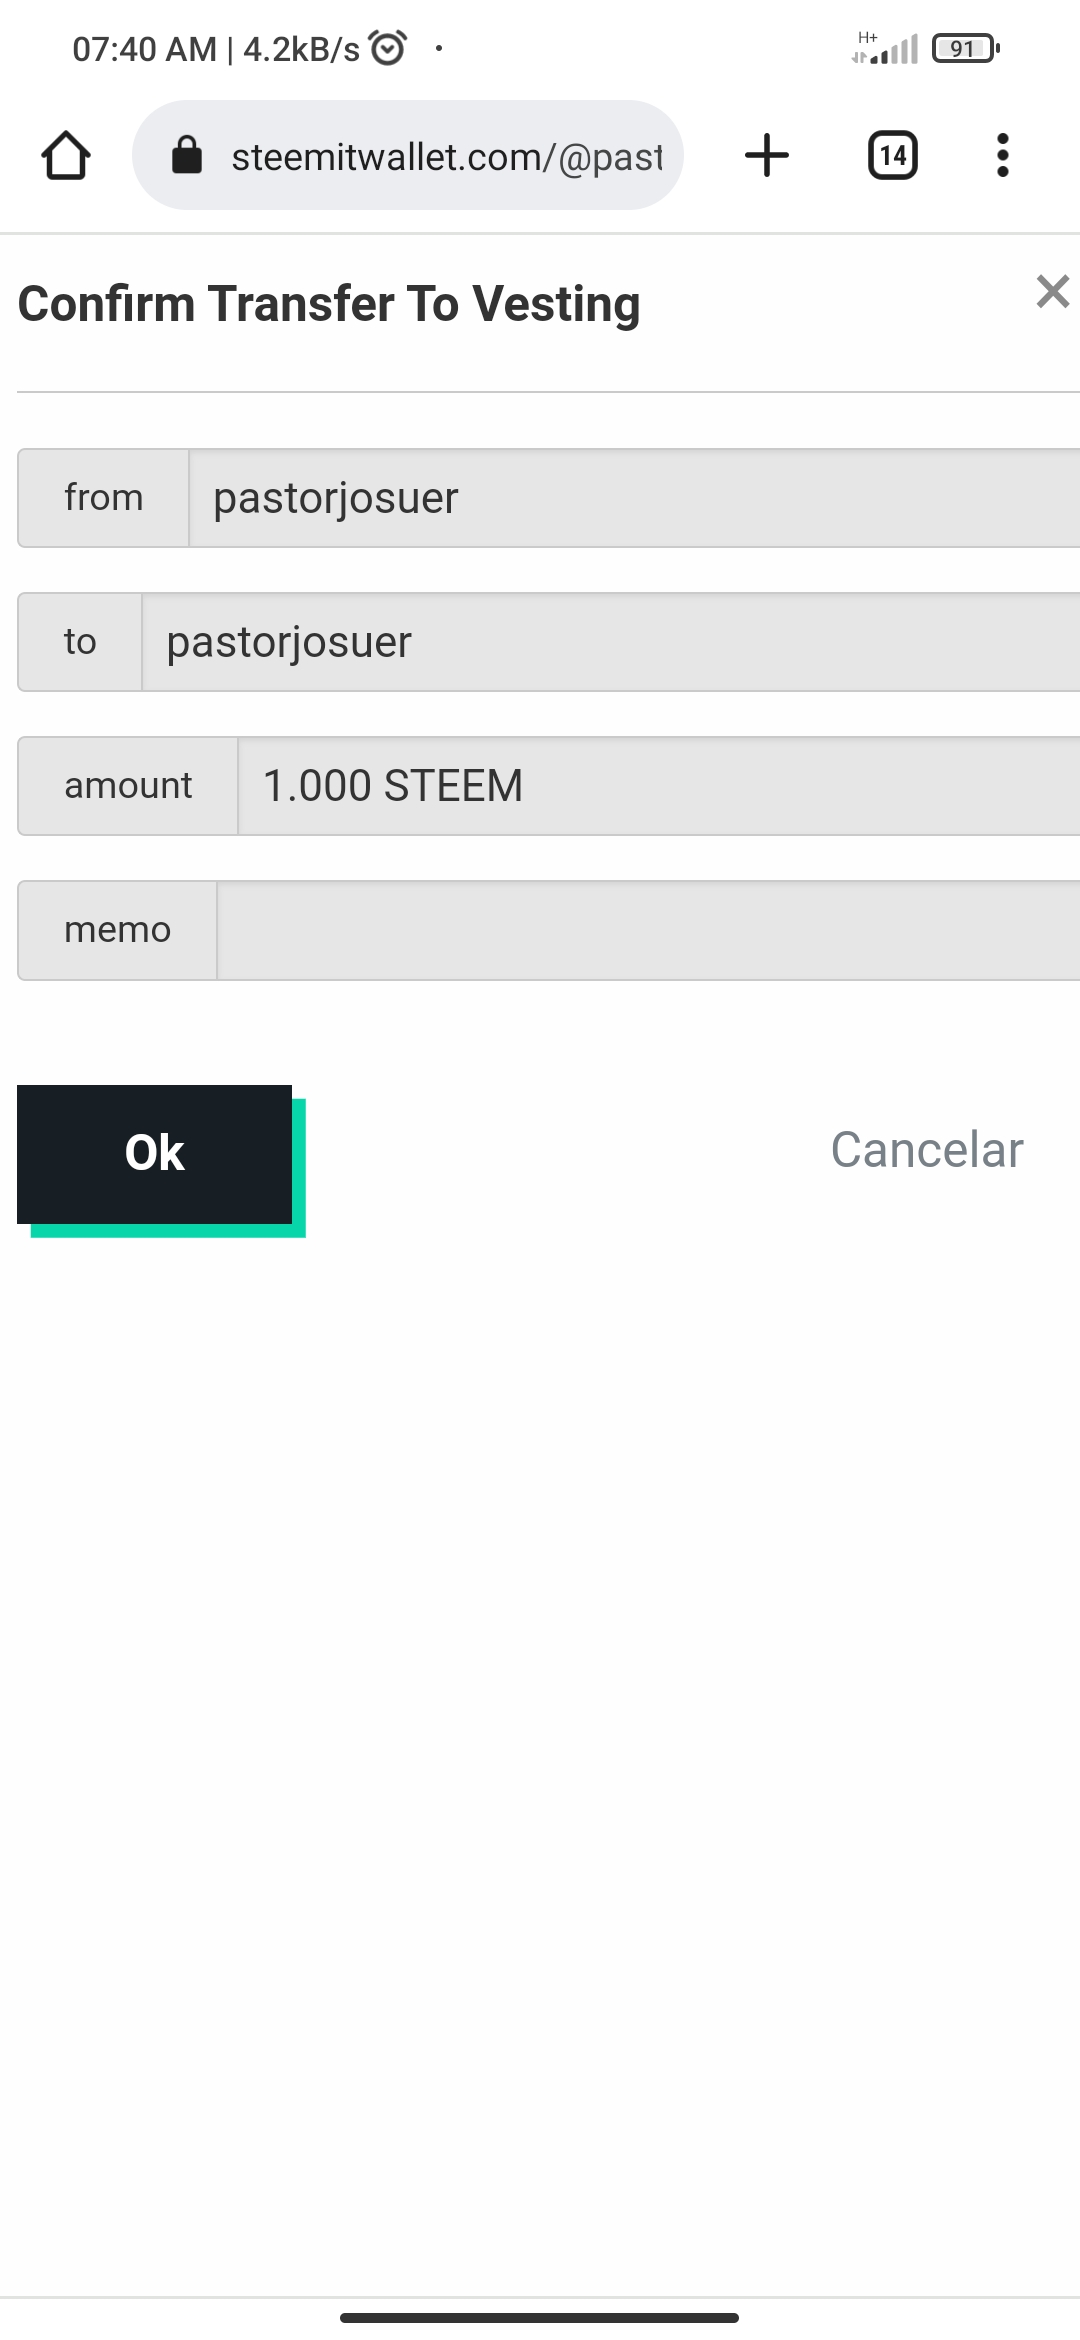Tap the lock icon in address bar
Image resolution: width=1080 pixels, height=2340 pixels.
pyautogui.click(x=187, y=156)
